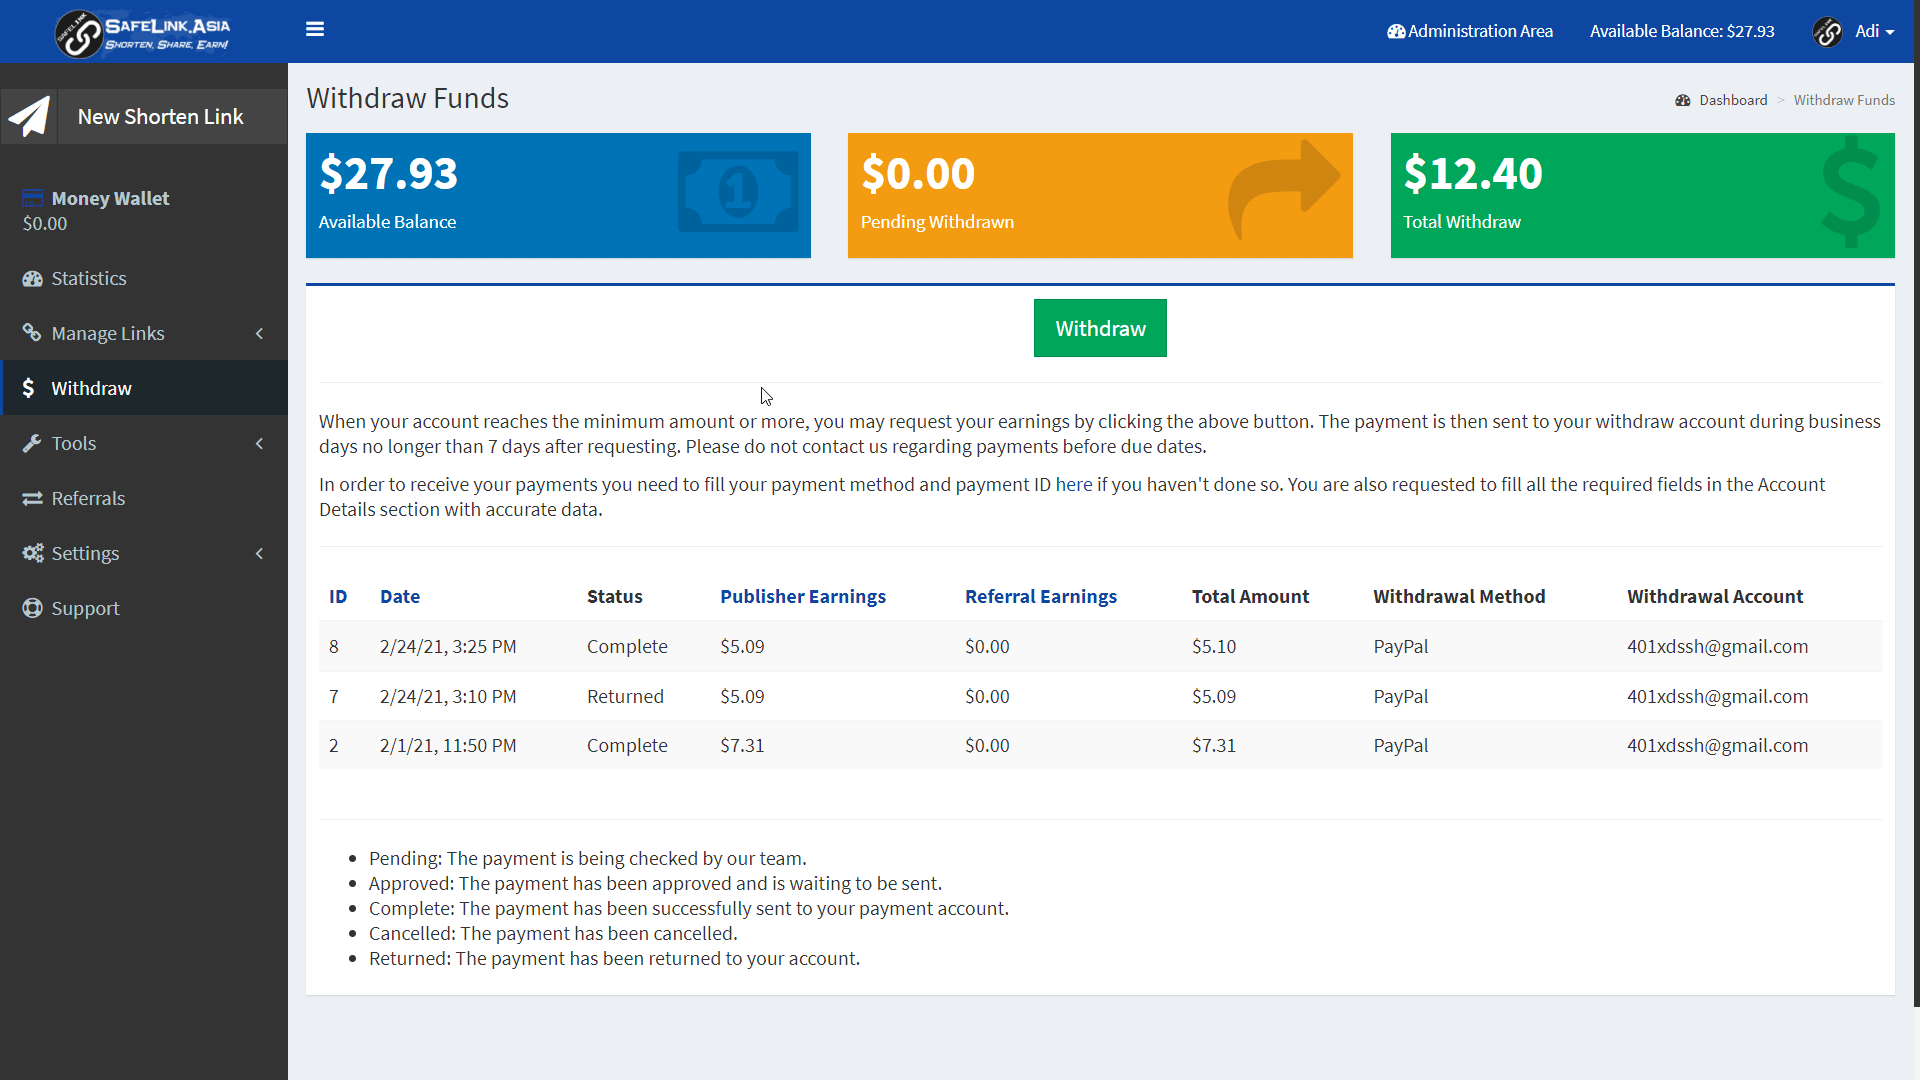Collapse the Tools submenu chevron
Viewport: 1920px width, 1080px height.
pos(260,443)
